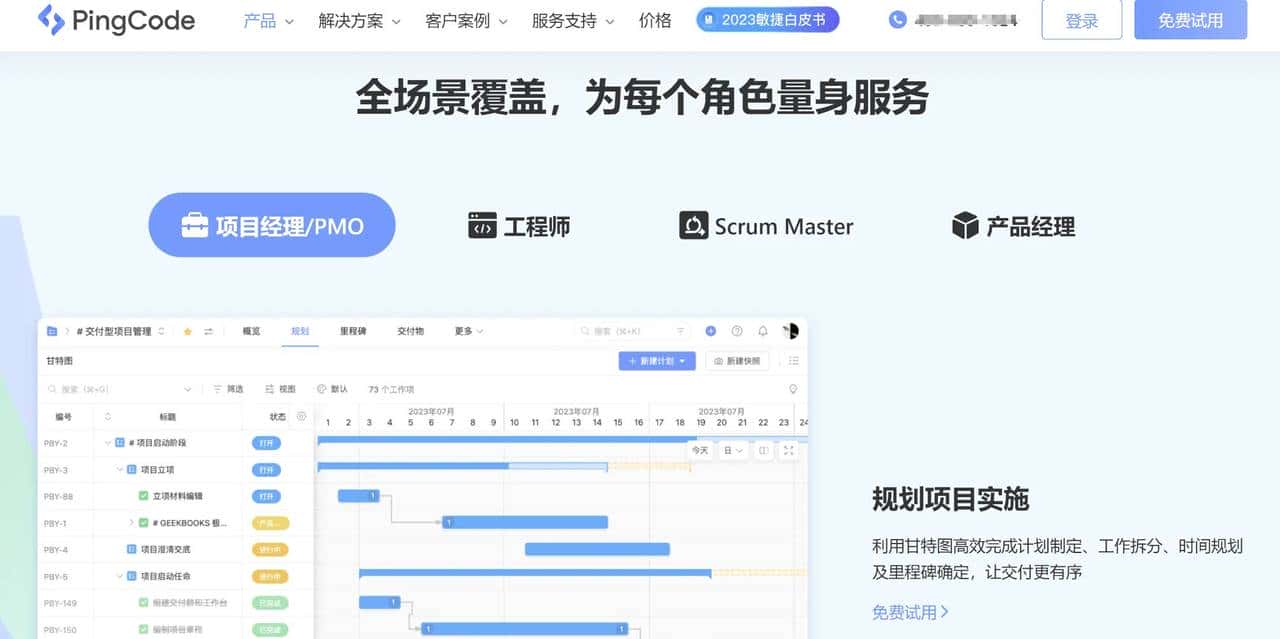The width and height of the screenshot is (1280, 639).
Task: Select the 工程师 role tab
Action: point(518,226)
